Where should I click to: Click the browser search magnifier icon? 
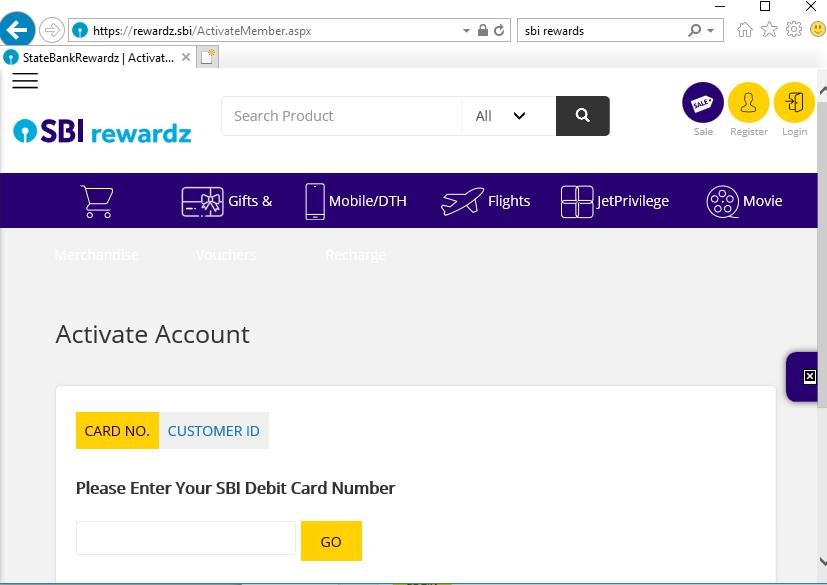695,31
